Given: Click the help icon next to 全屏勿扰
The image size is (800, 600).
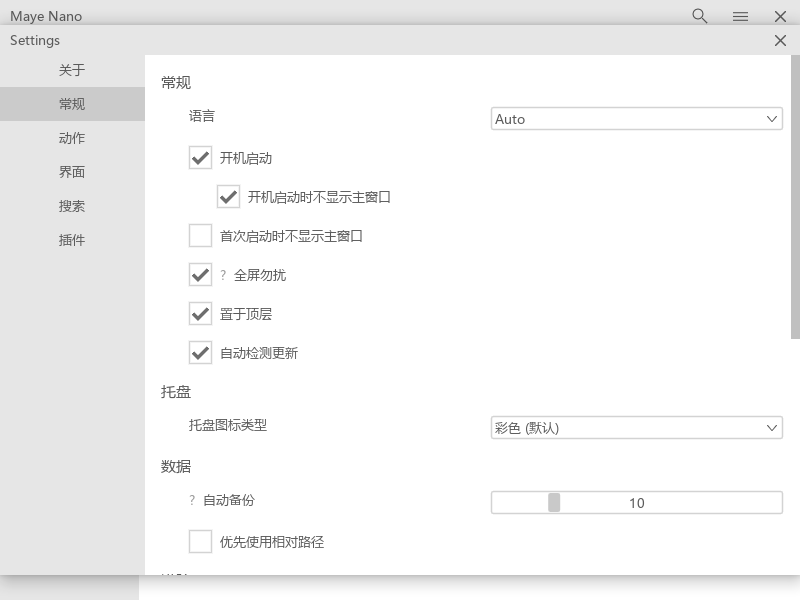Looking at the screenshot, I should (x=222, y=275).
